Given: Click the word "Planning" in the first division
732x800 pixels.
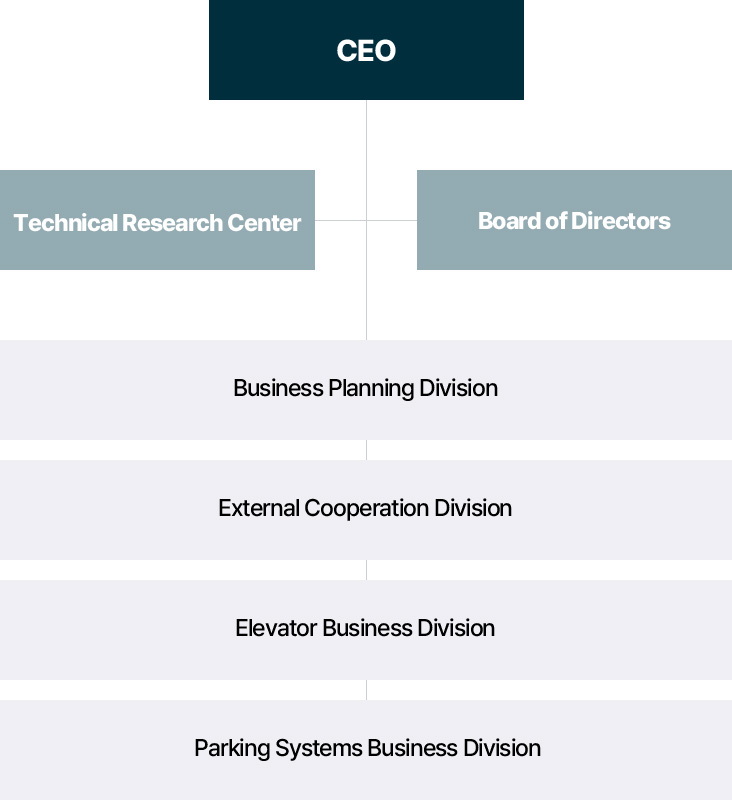Looking at the screenshot, I should [x=371, y=389].
